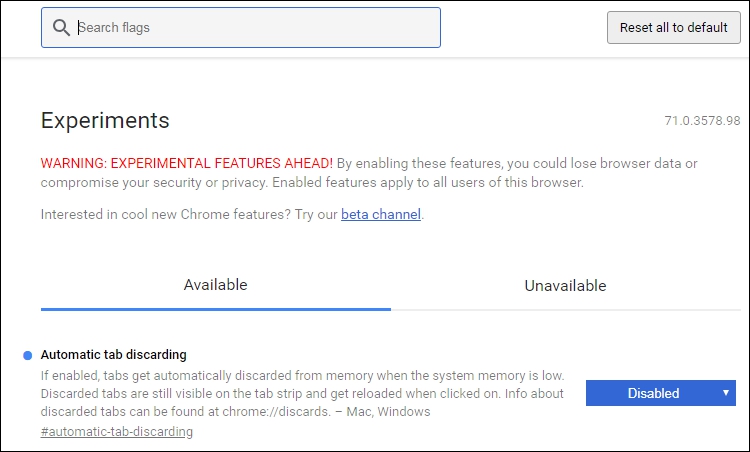Open the #automatic-tab-discarding anchor link
This screenshot has height=452, width=750.
pyautogui.click(x=117, y=431)
